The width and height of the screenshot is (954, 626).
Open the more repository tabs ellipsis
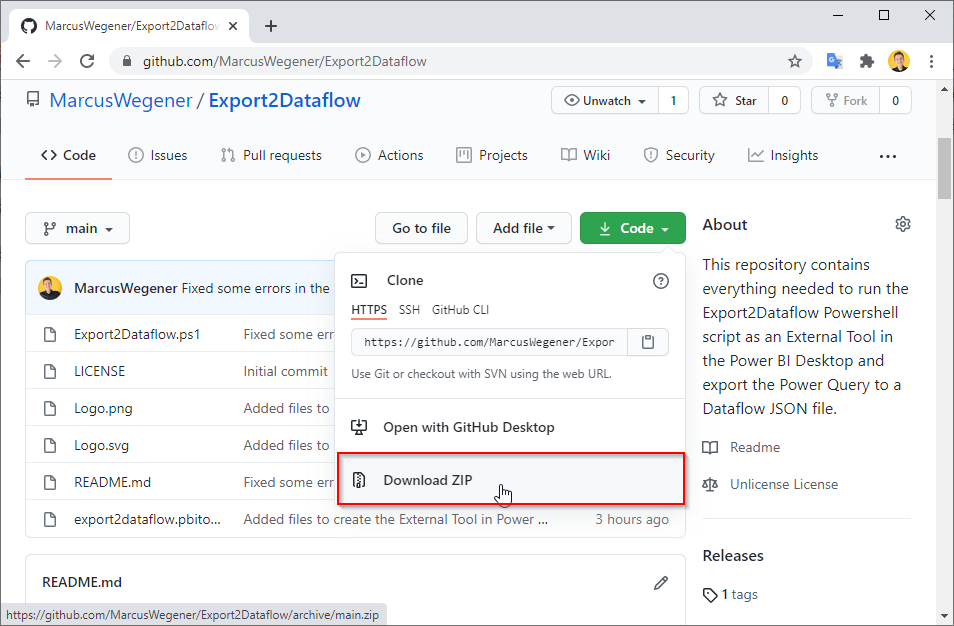coord(888,156)
